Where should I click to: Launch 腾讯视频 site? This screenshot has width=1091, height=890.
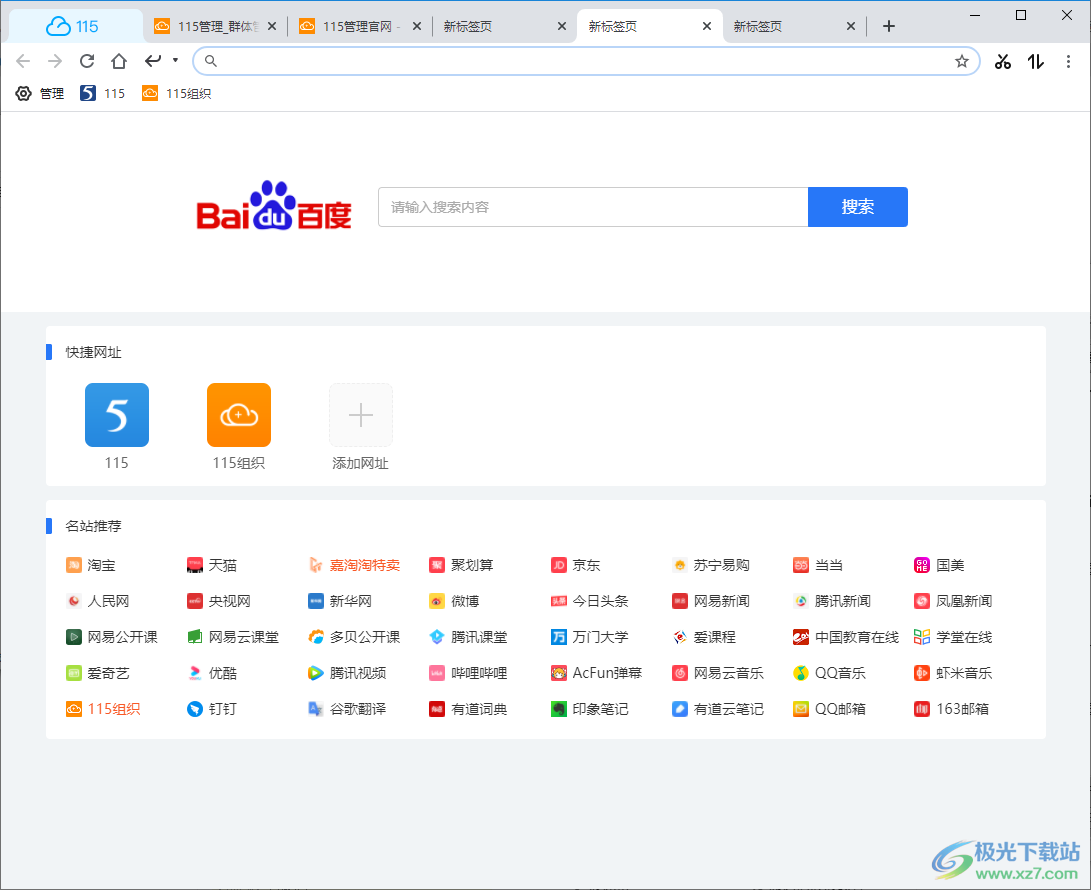pyautogui.click(x=347, y=673)
